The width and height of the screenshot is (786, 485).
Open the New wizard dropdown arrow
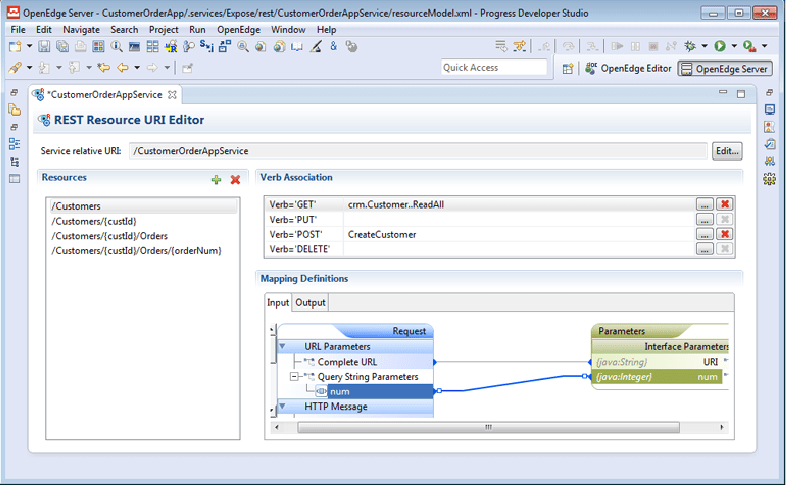[30, 47]
